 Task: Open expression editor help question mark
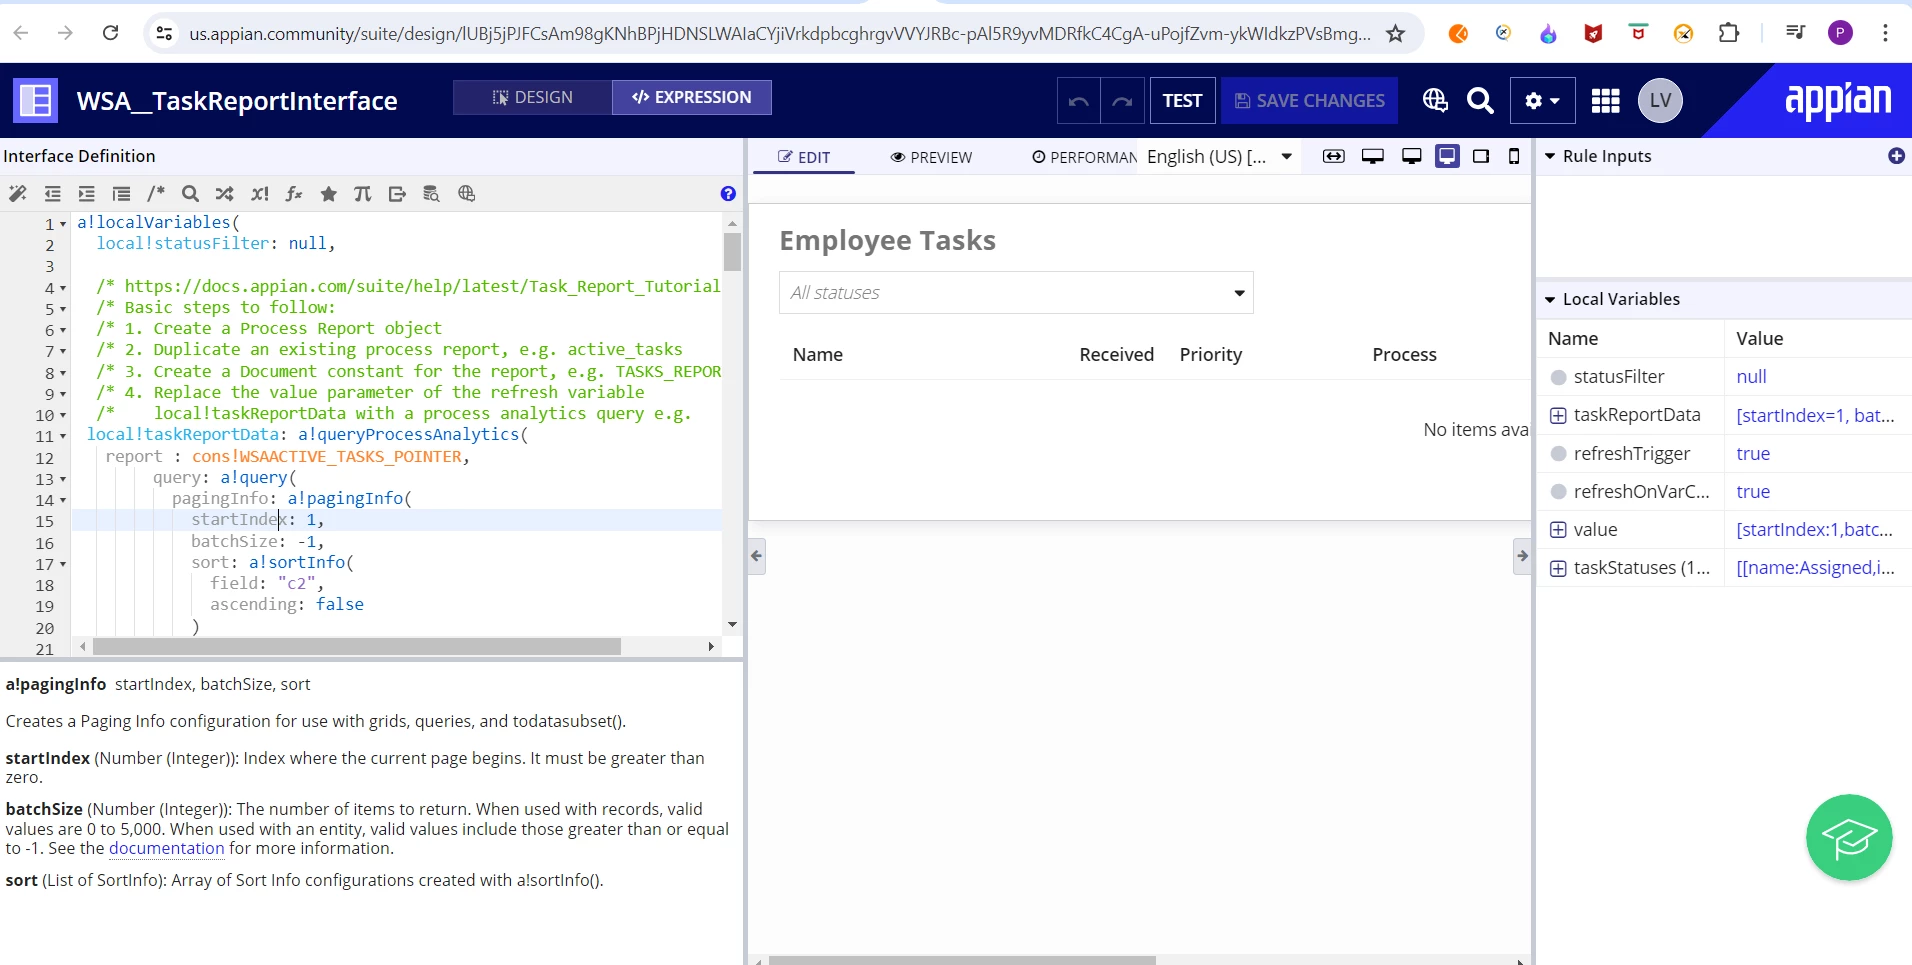pos(728,194)
